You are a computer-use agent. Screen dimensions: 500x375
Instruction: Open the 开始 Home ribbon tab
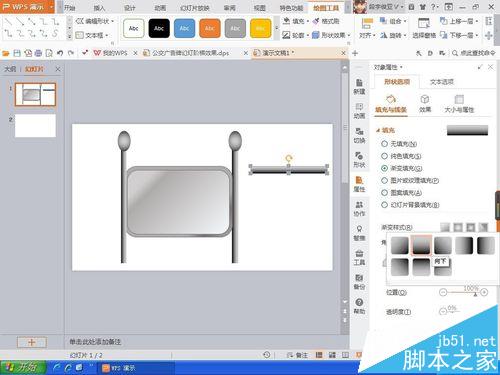pos(70,8)
